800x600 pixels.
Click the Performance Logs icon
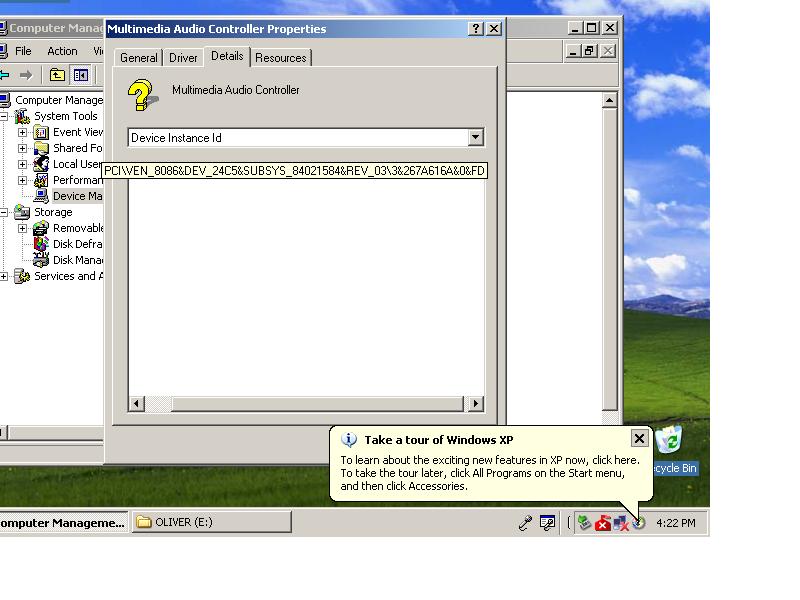(x=41, y=180)
